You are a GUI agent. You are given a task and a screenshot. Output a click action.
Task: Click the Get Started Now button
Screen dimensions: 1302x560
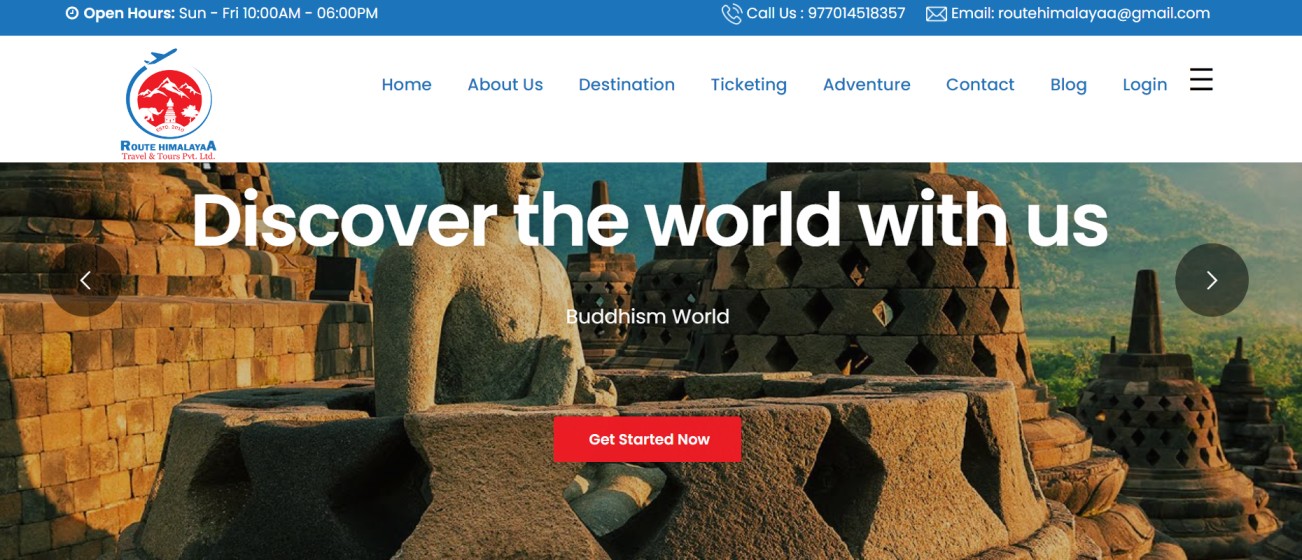647,439
